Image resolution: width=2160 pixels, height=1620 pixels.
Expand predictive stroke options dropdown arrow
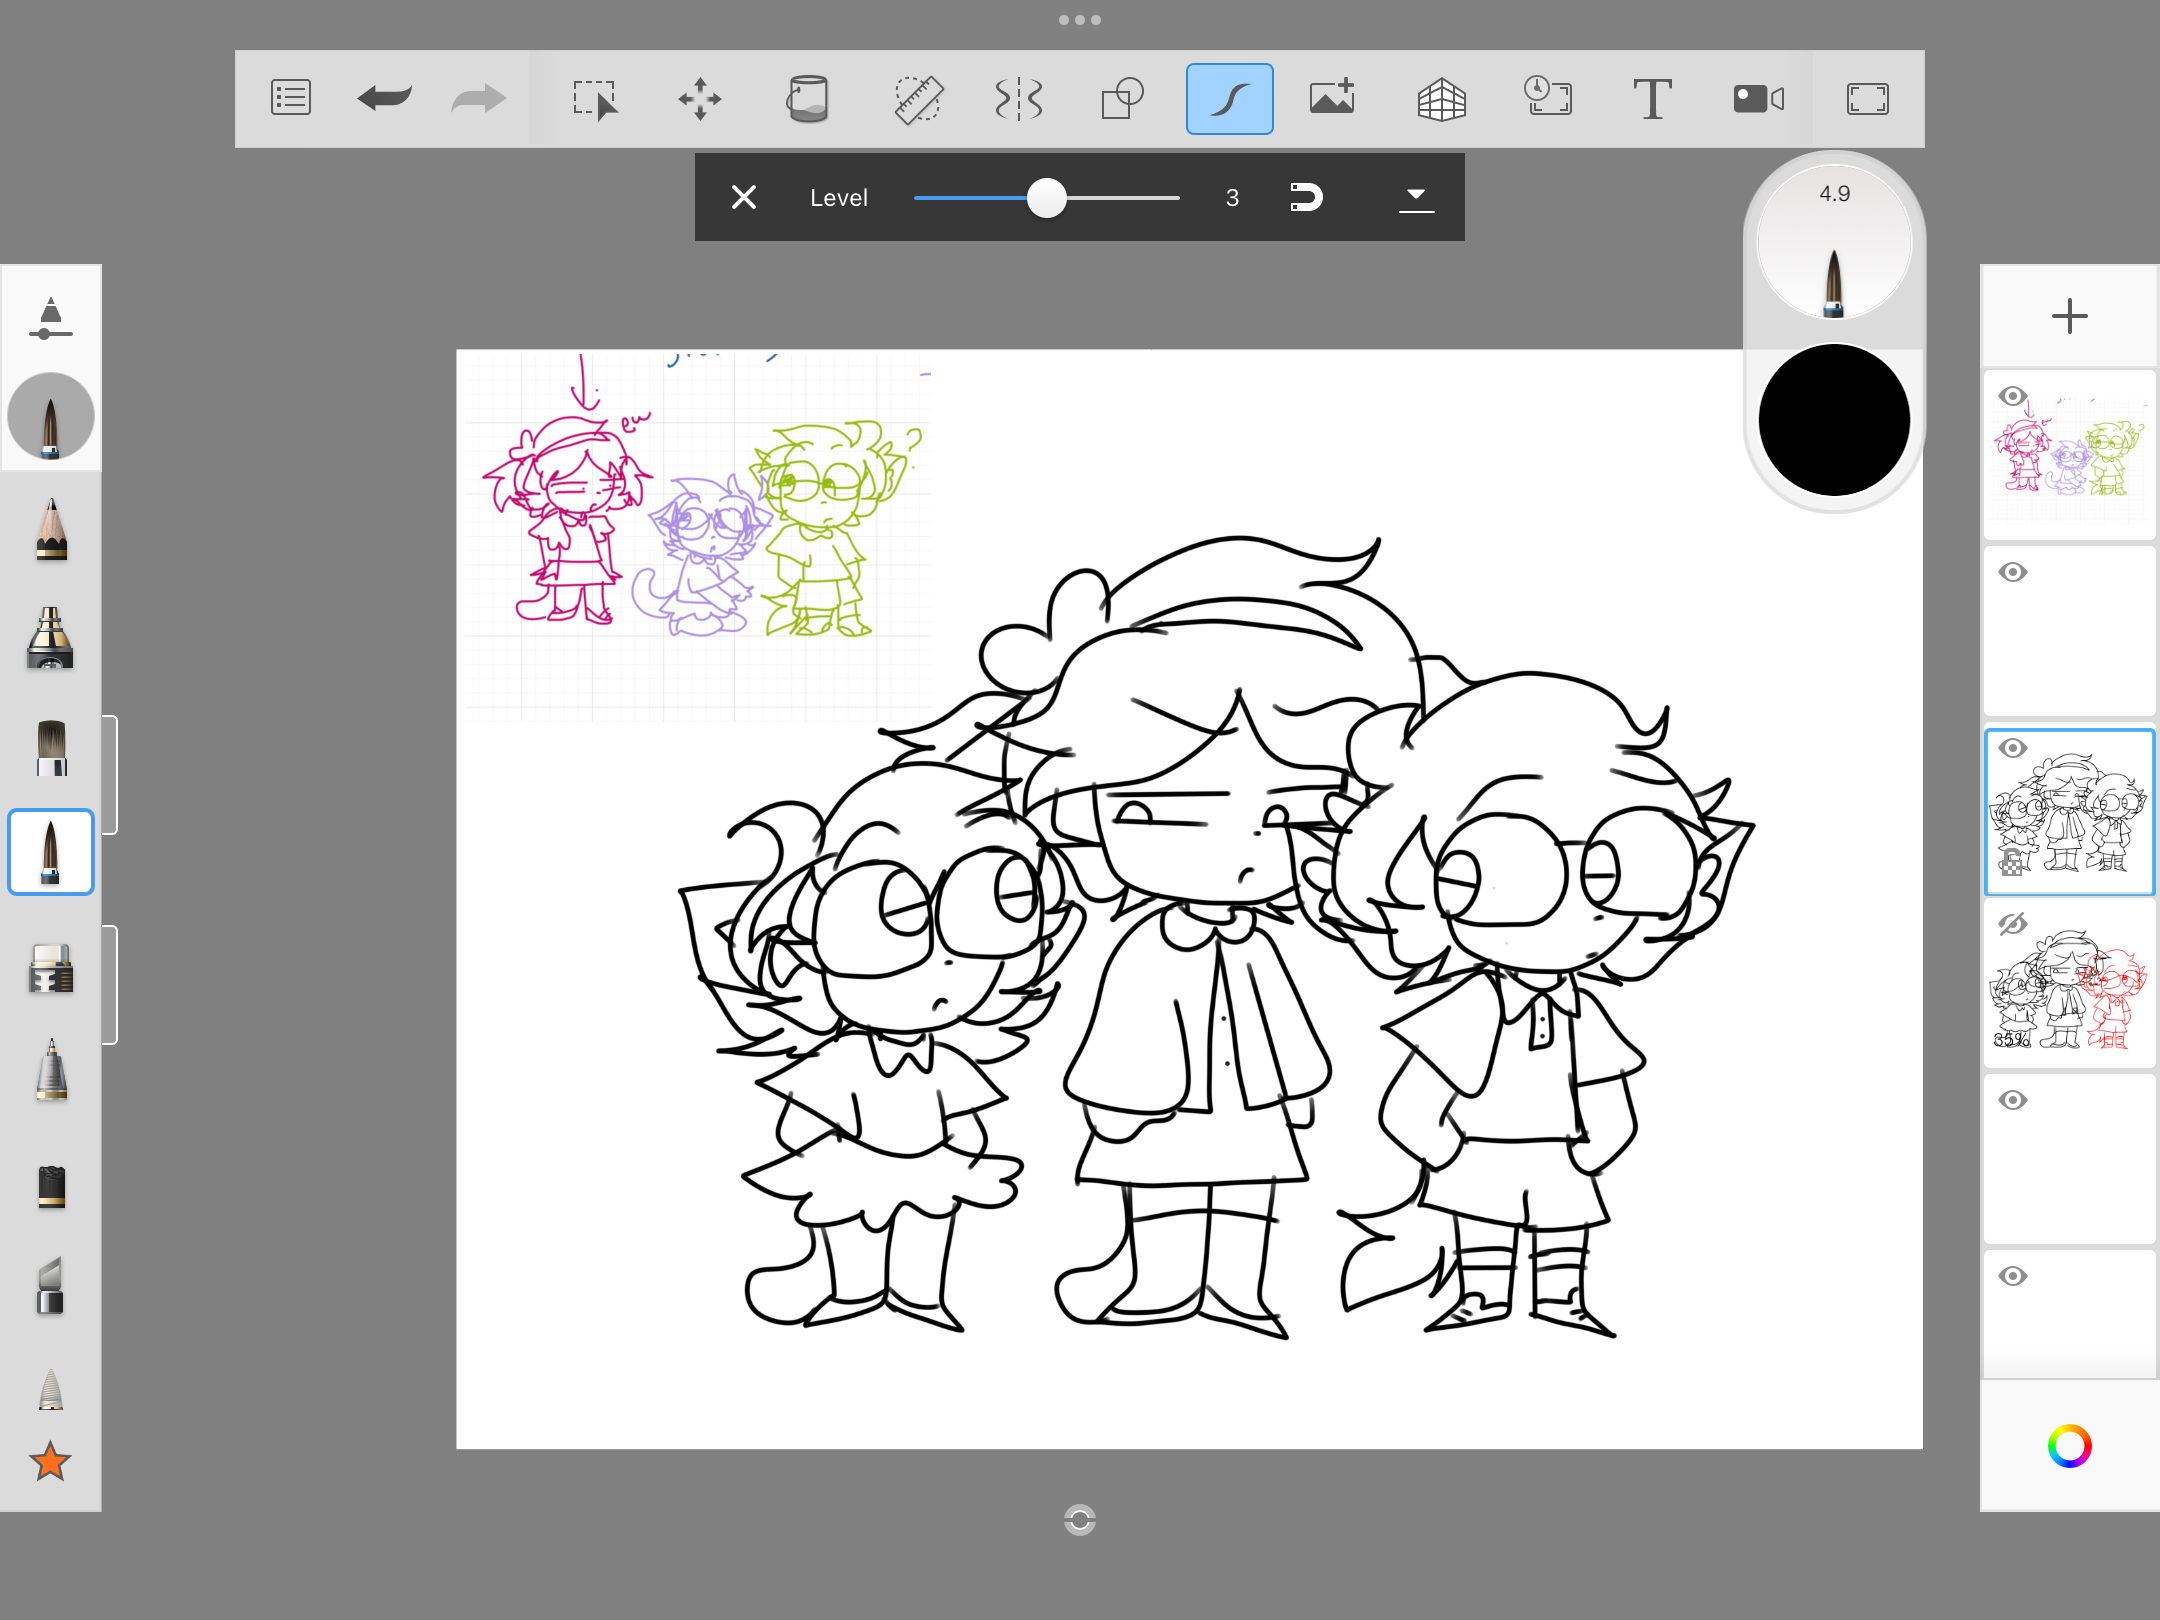pyautogui.click(x=1416, y=197)
